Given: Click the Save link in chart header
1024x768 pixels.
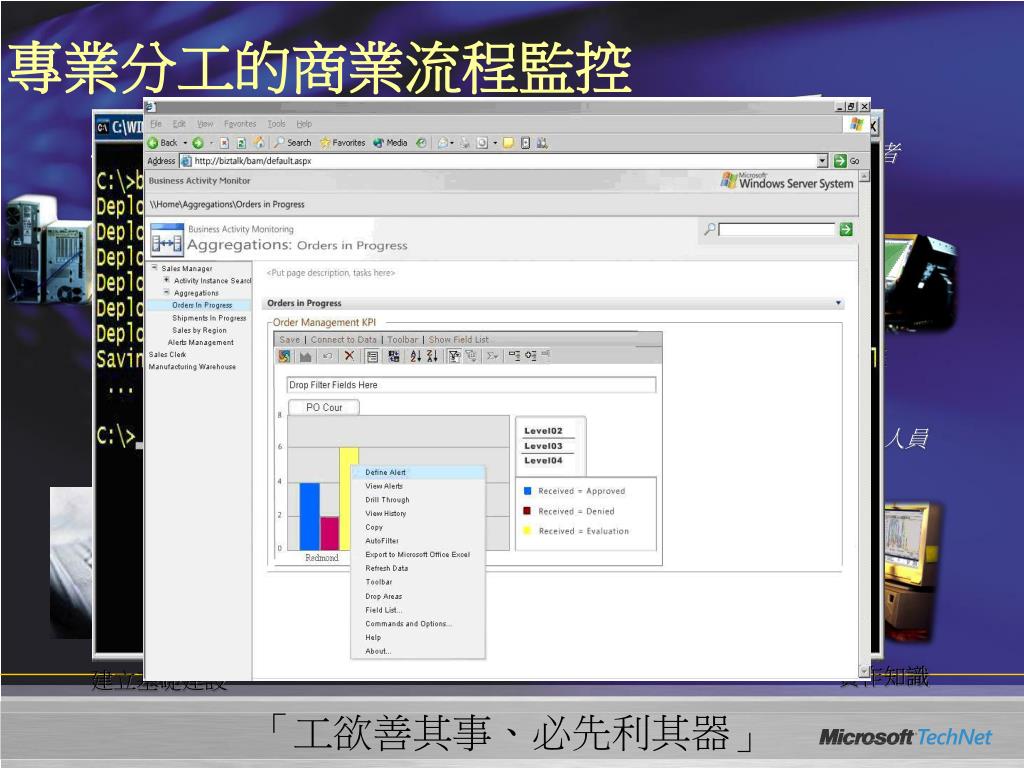Looking at the screenshot, I should point(289,340).
